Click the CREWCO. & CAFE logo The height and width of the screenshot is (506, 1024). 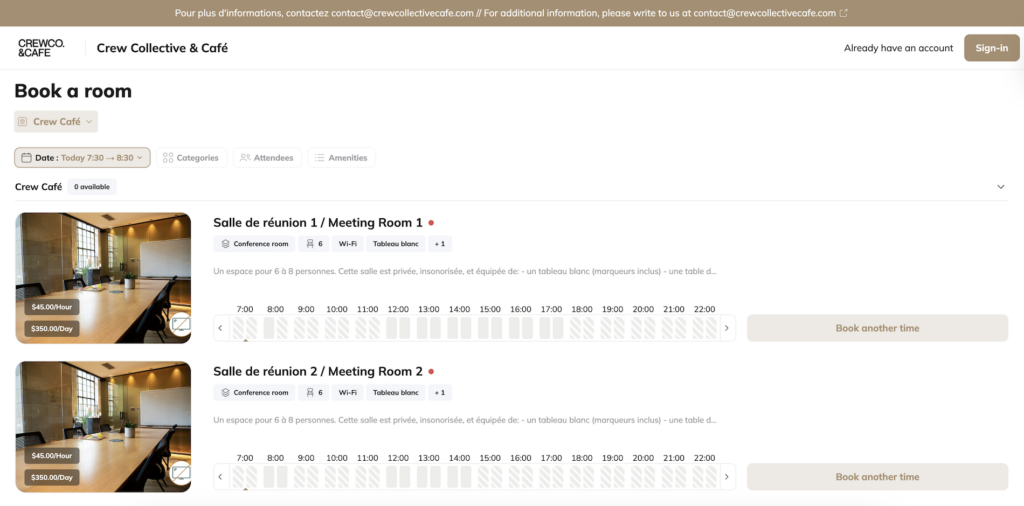click(41, 48)
